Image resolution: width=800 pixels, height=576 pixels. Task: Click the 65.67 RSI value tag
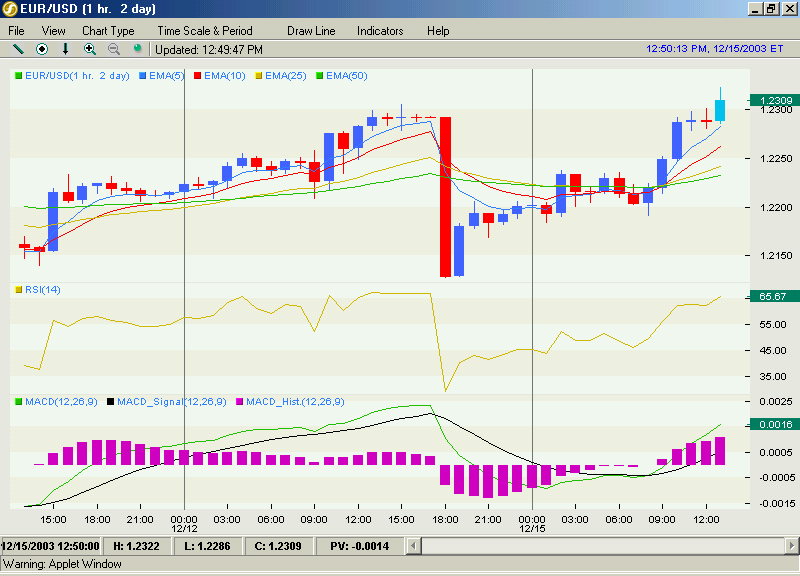click(776, 296)
